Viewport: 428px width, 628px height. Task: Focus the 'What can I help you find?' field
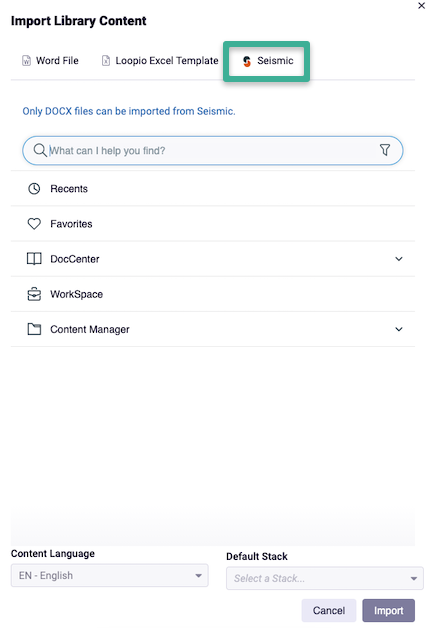click(213, 151)
